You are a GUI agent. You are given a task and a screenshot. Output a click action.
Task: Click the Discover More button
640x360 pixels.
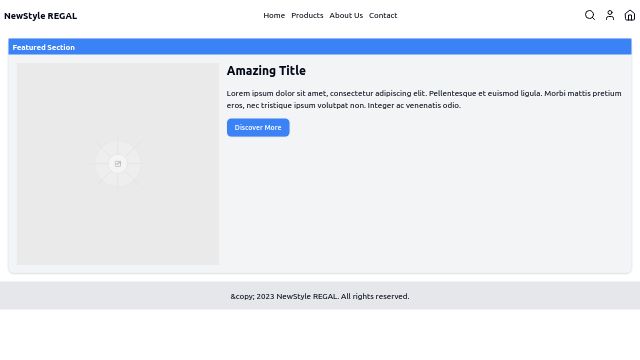tap(258, 128)
